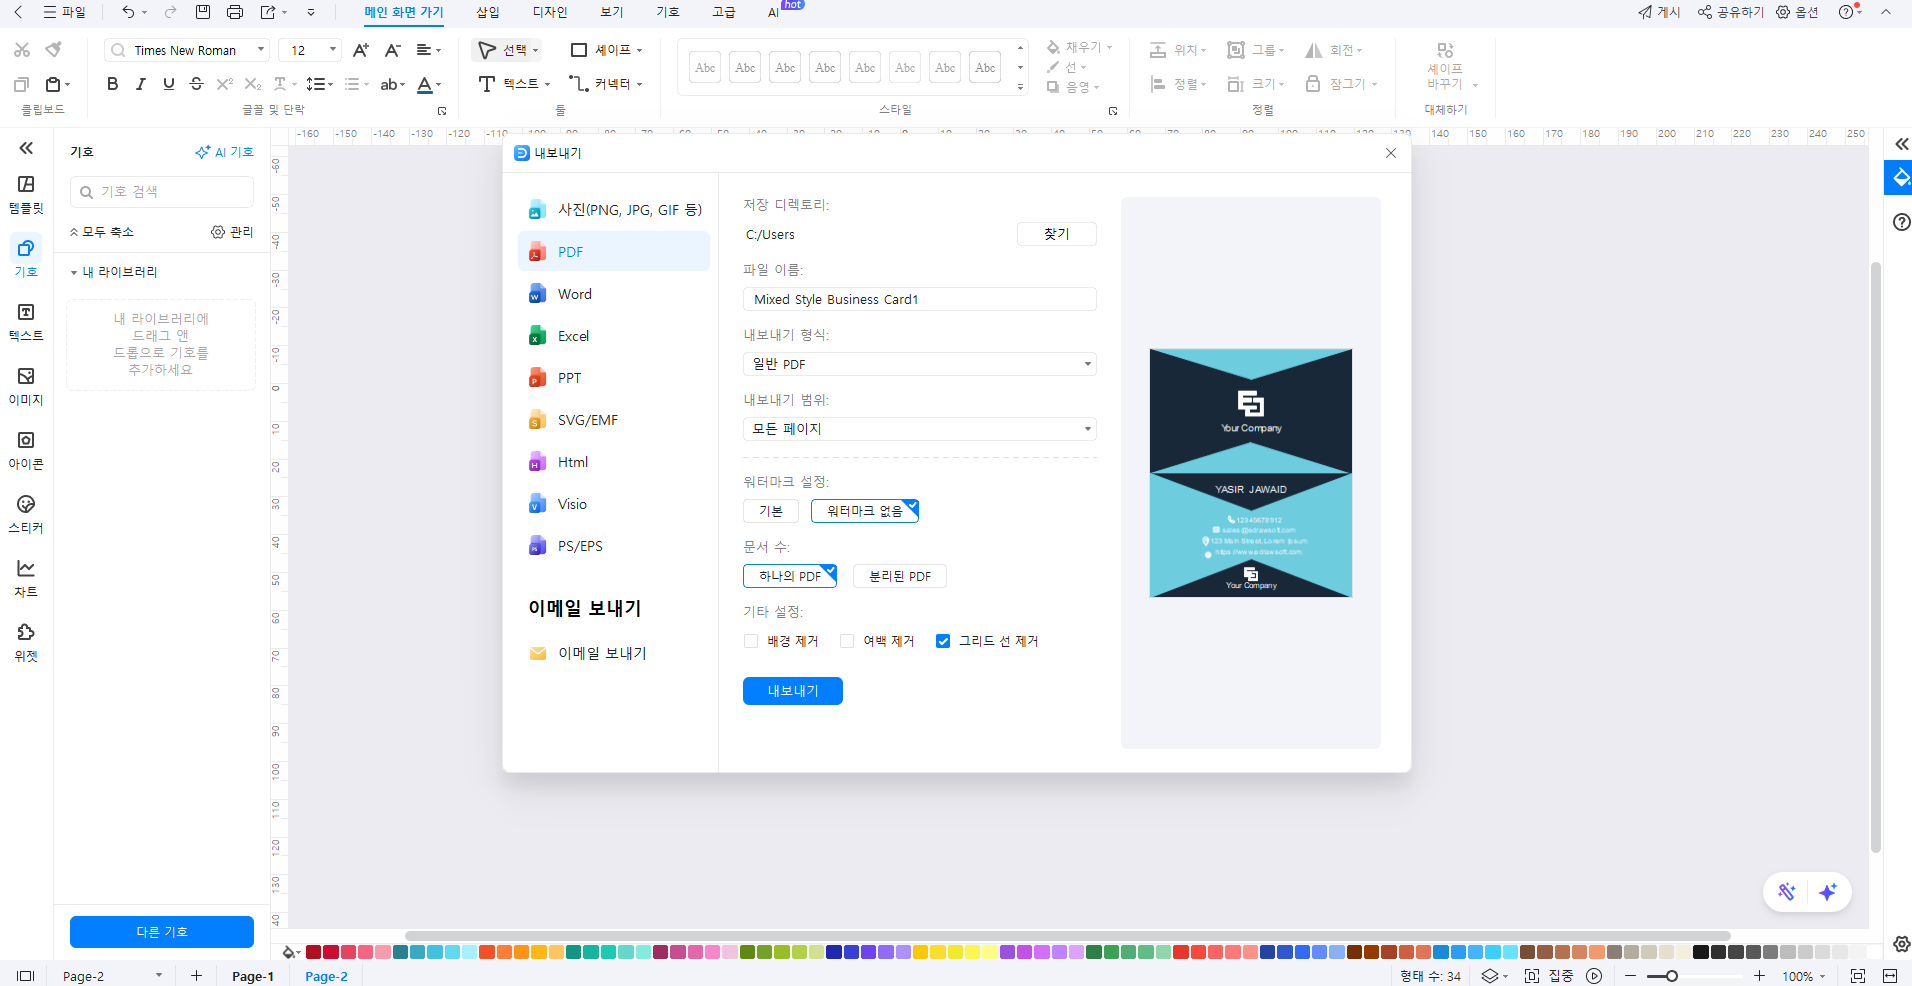Check the 여백 제거 checkbox

point(847,641)
